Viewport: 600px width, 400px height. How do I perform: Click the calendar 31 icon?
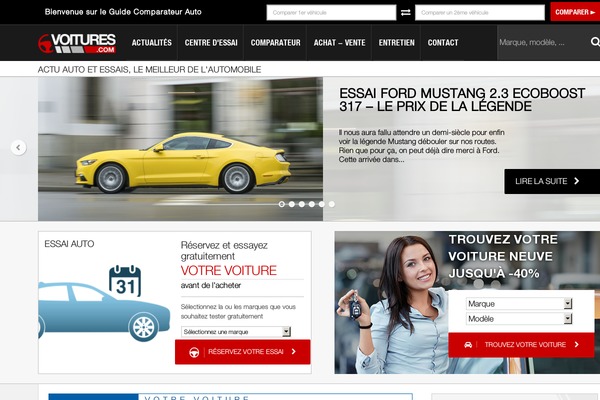pyautogui.click(x=125, y=281)
